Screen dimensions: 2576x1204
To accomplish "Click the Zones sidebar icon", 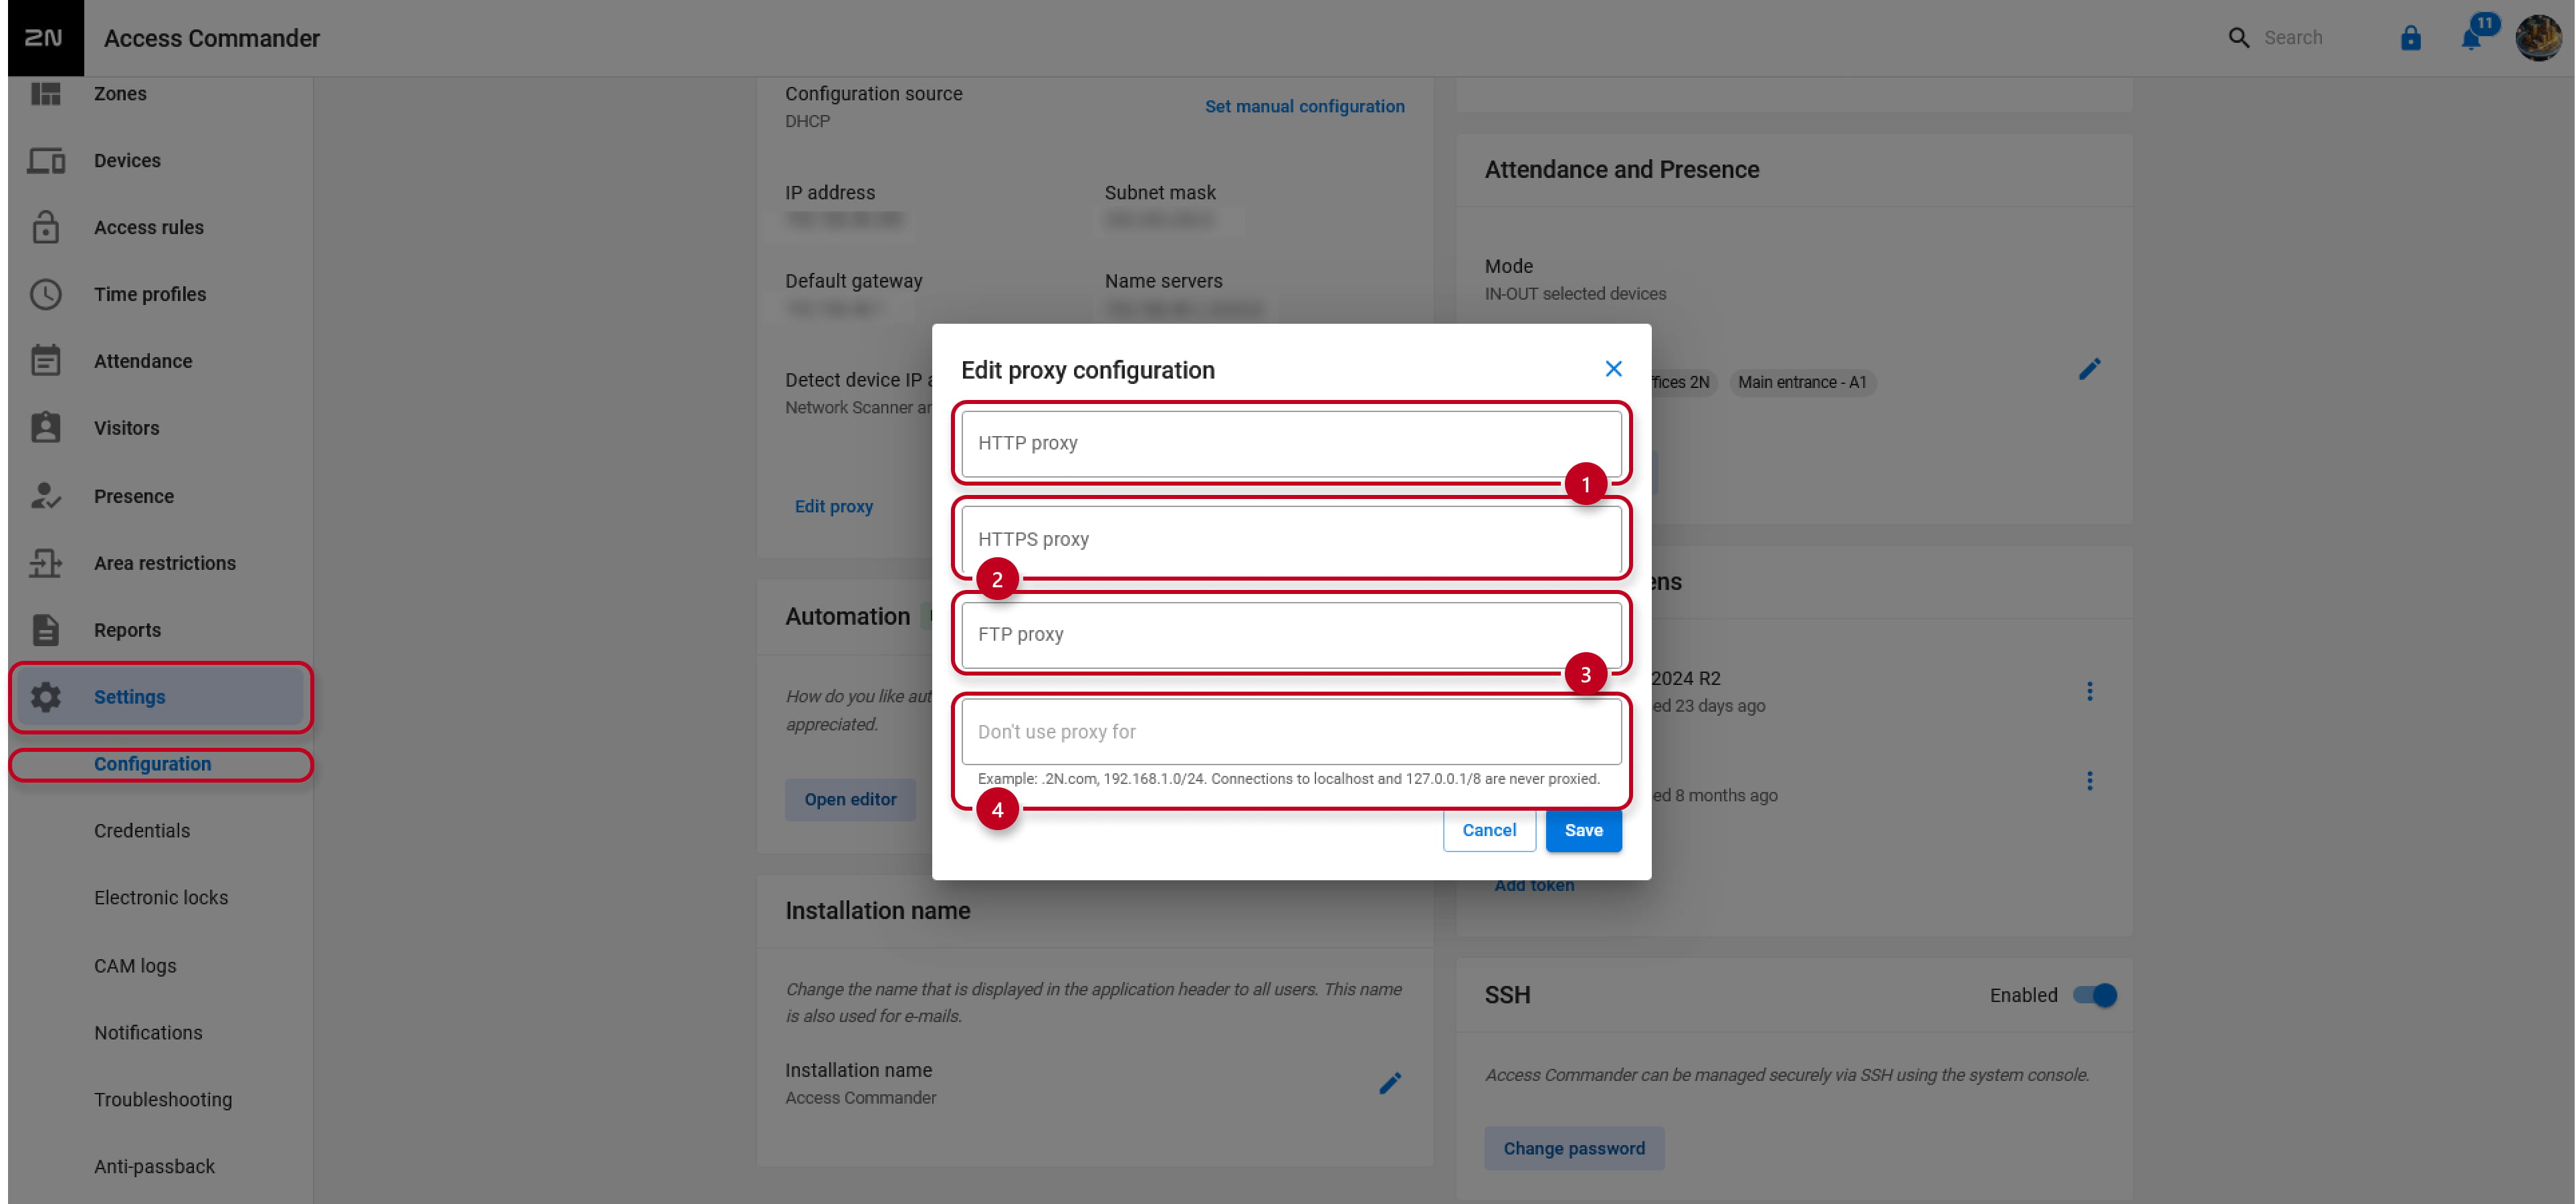I will click(x=46, y=93).
